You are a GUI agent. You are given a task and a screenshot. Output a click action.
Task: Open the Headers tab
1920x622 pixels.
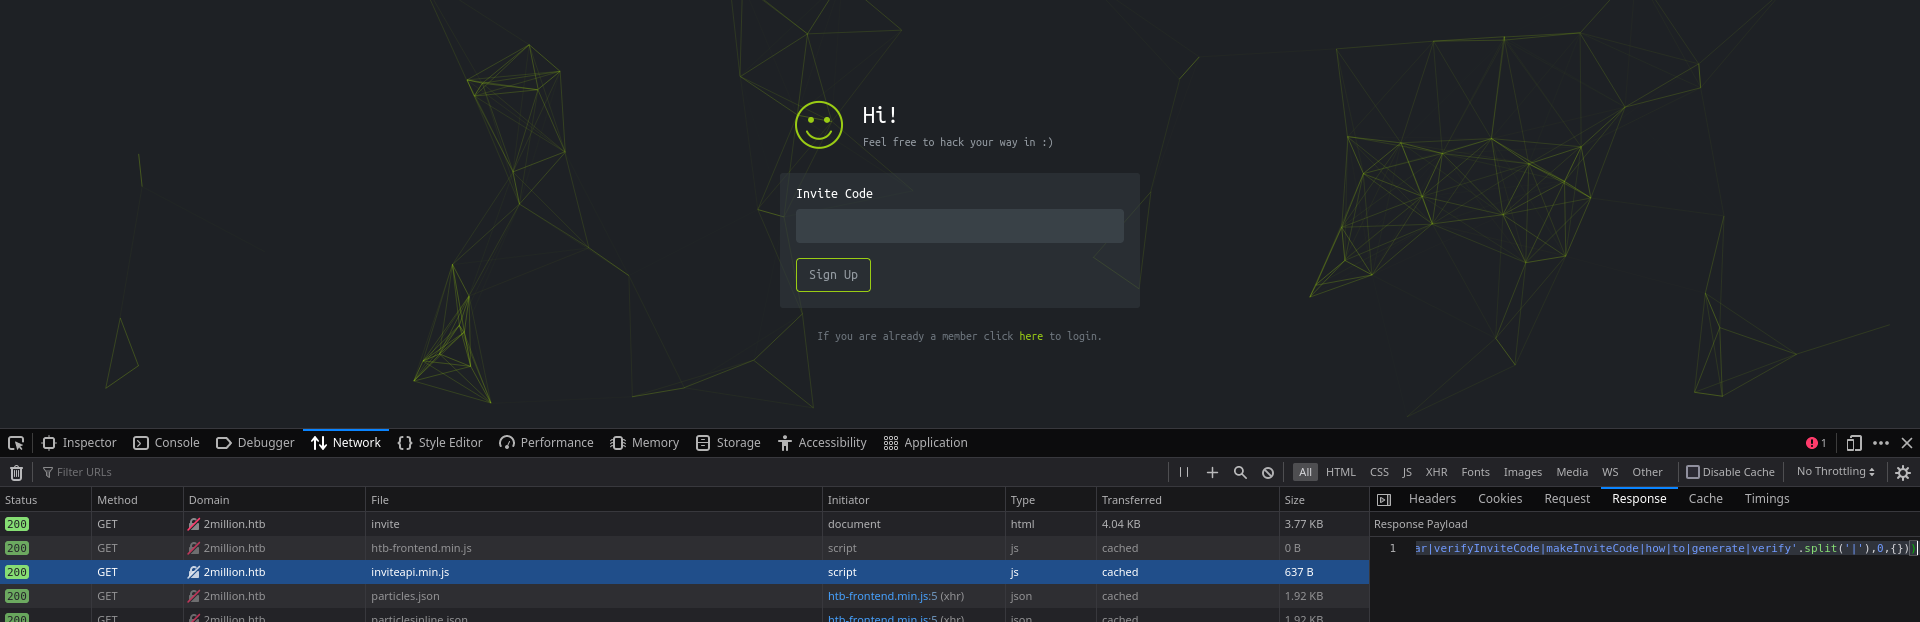pos(1432,499)
